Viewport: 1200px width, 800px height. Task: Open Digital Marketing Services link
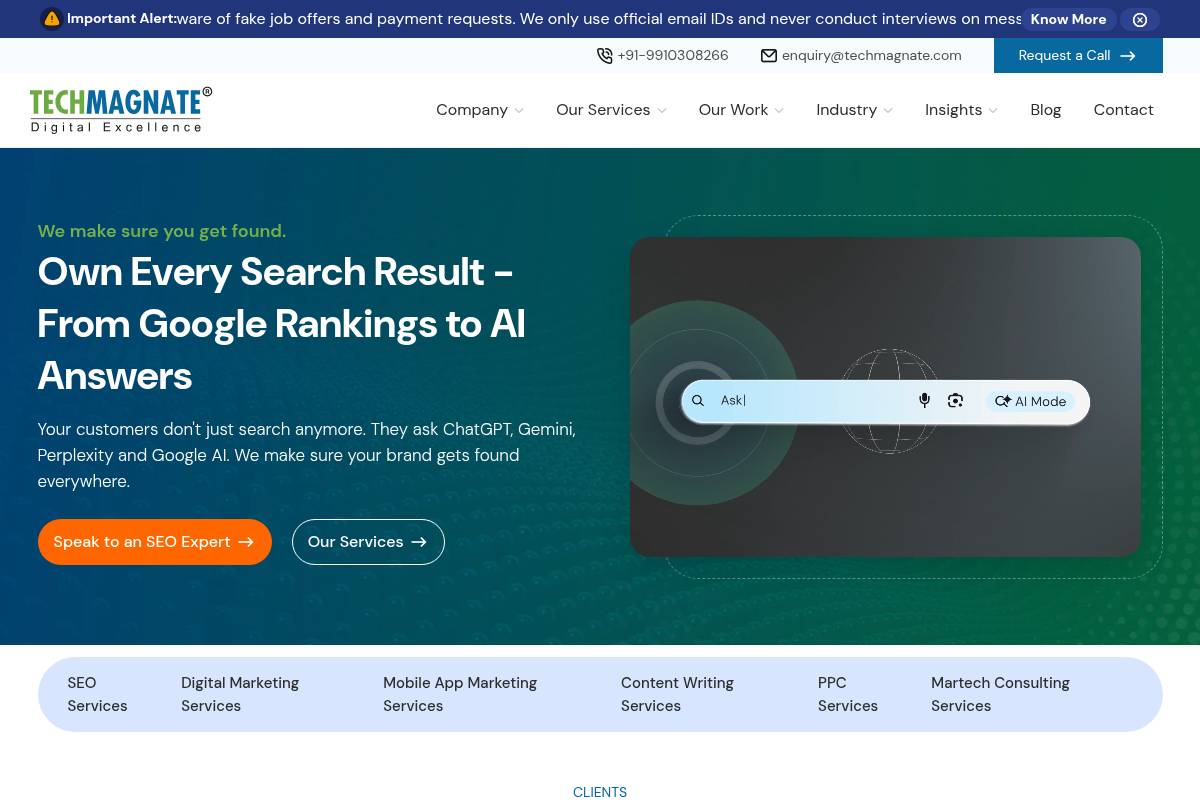point(240,694)
